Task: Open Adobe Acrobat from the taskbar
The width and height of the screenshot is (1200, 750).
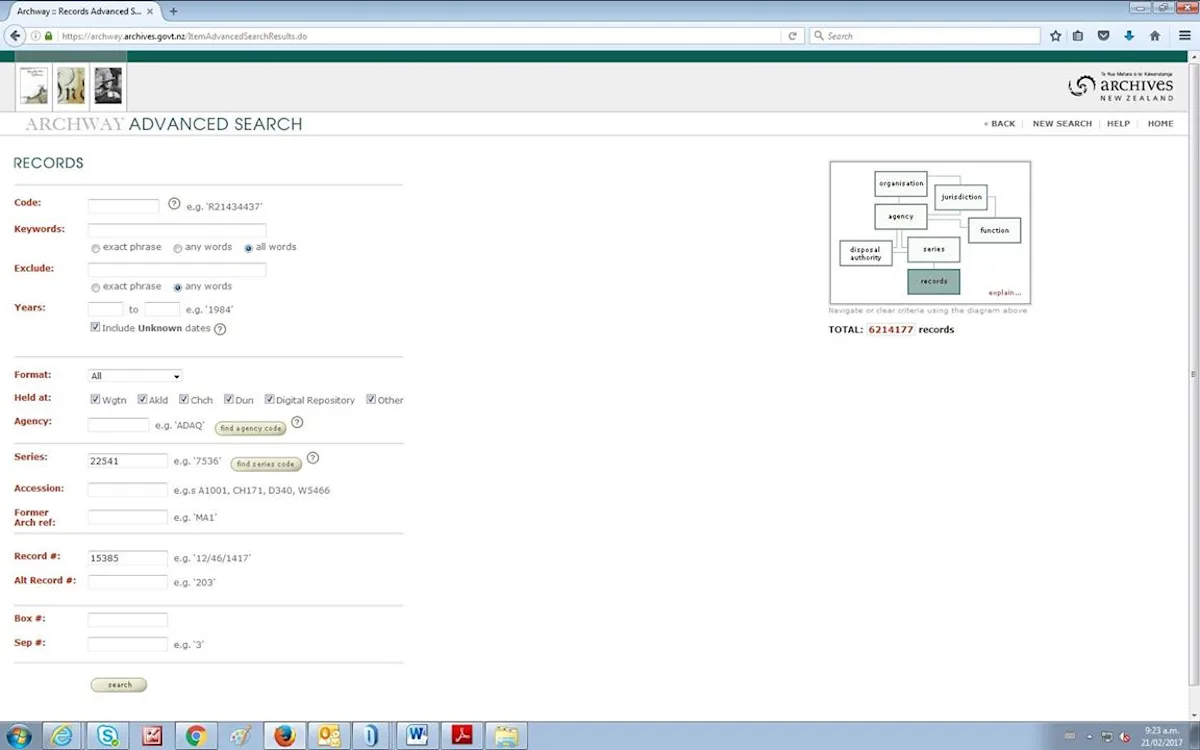Action: 462,736
